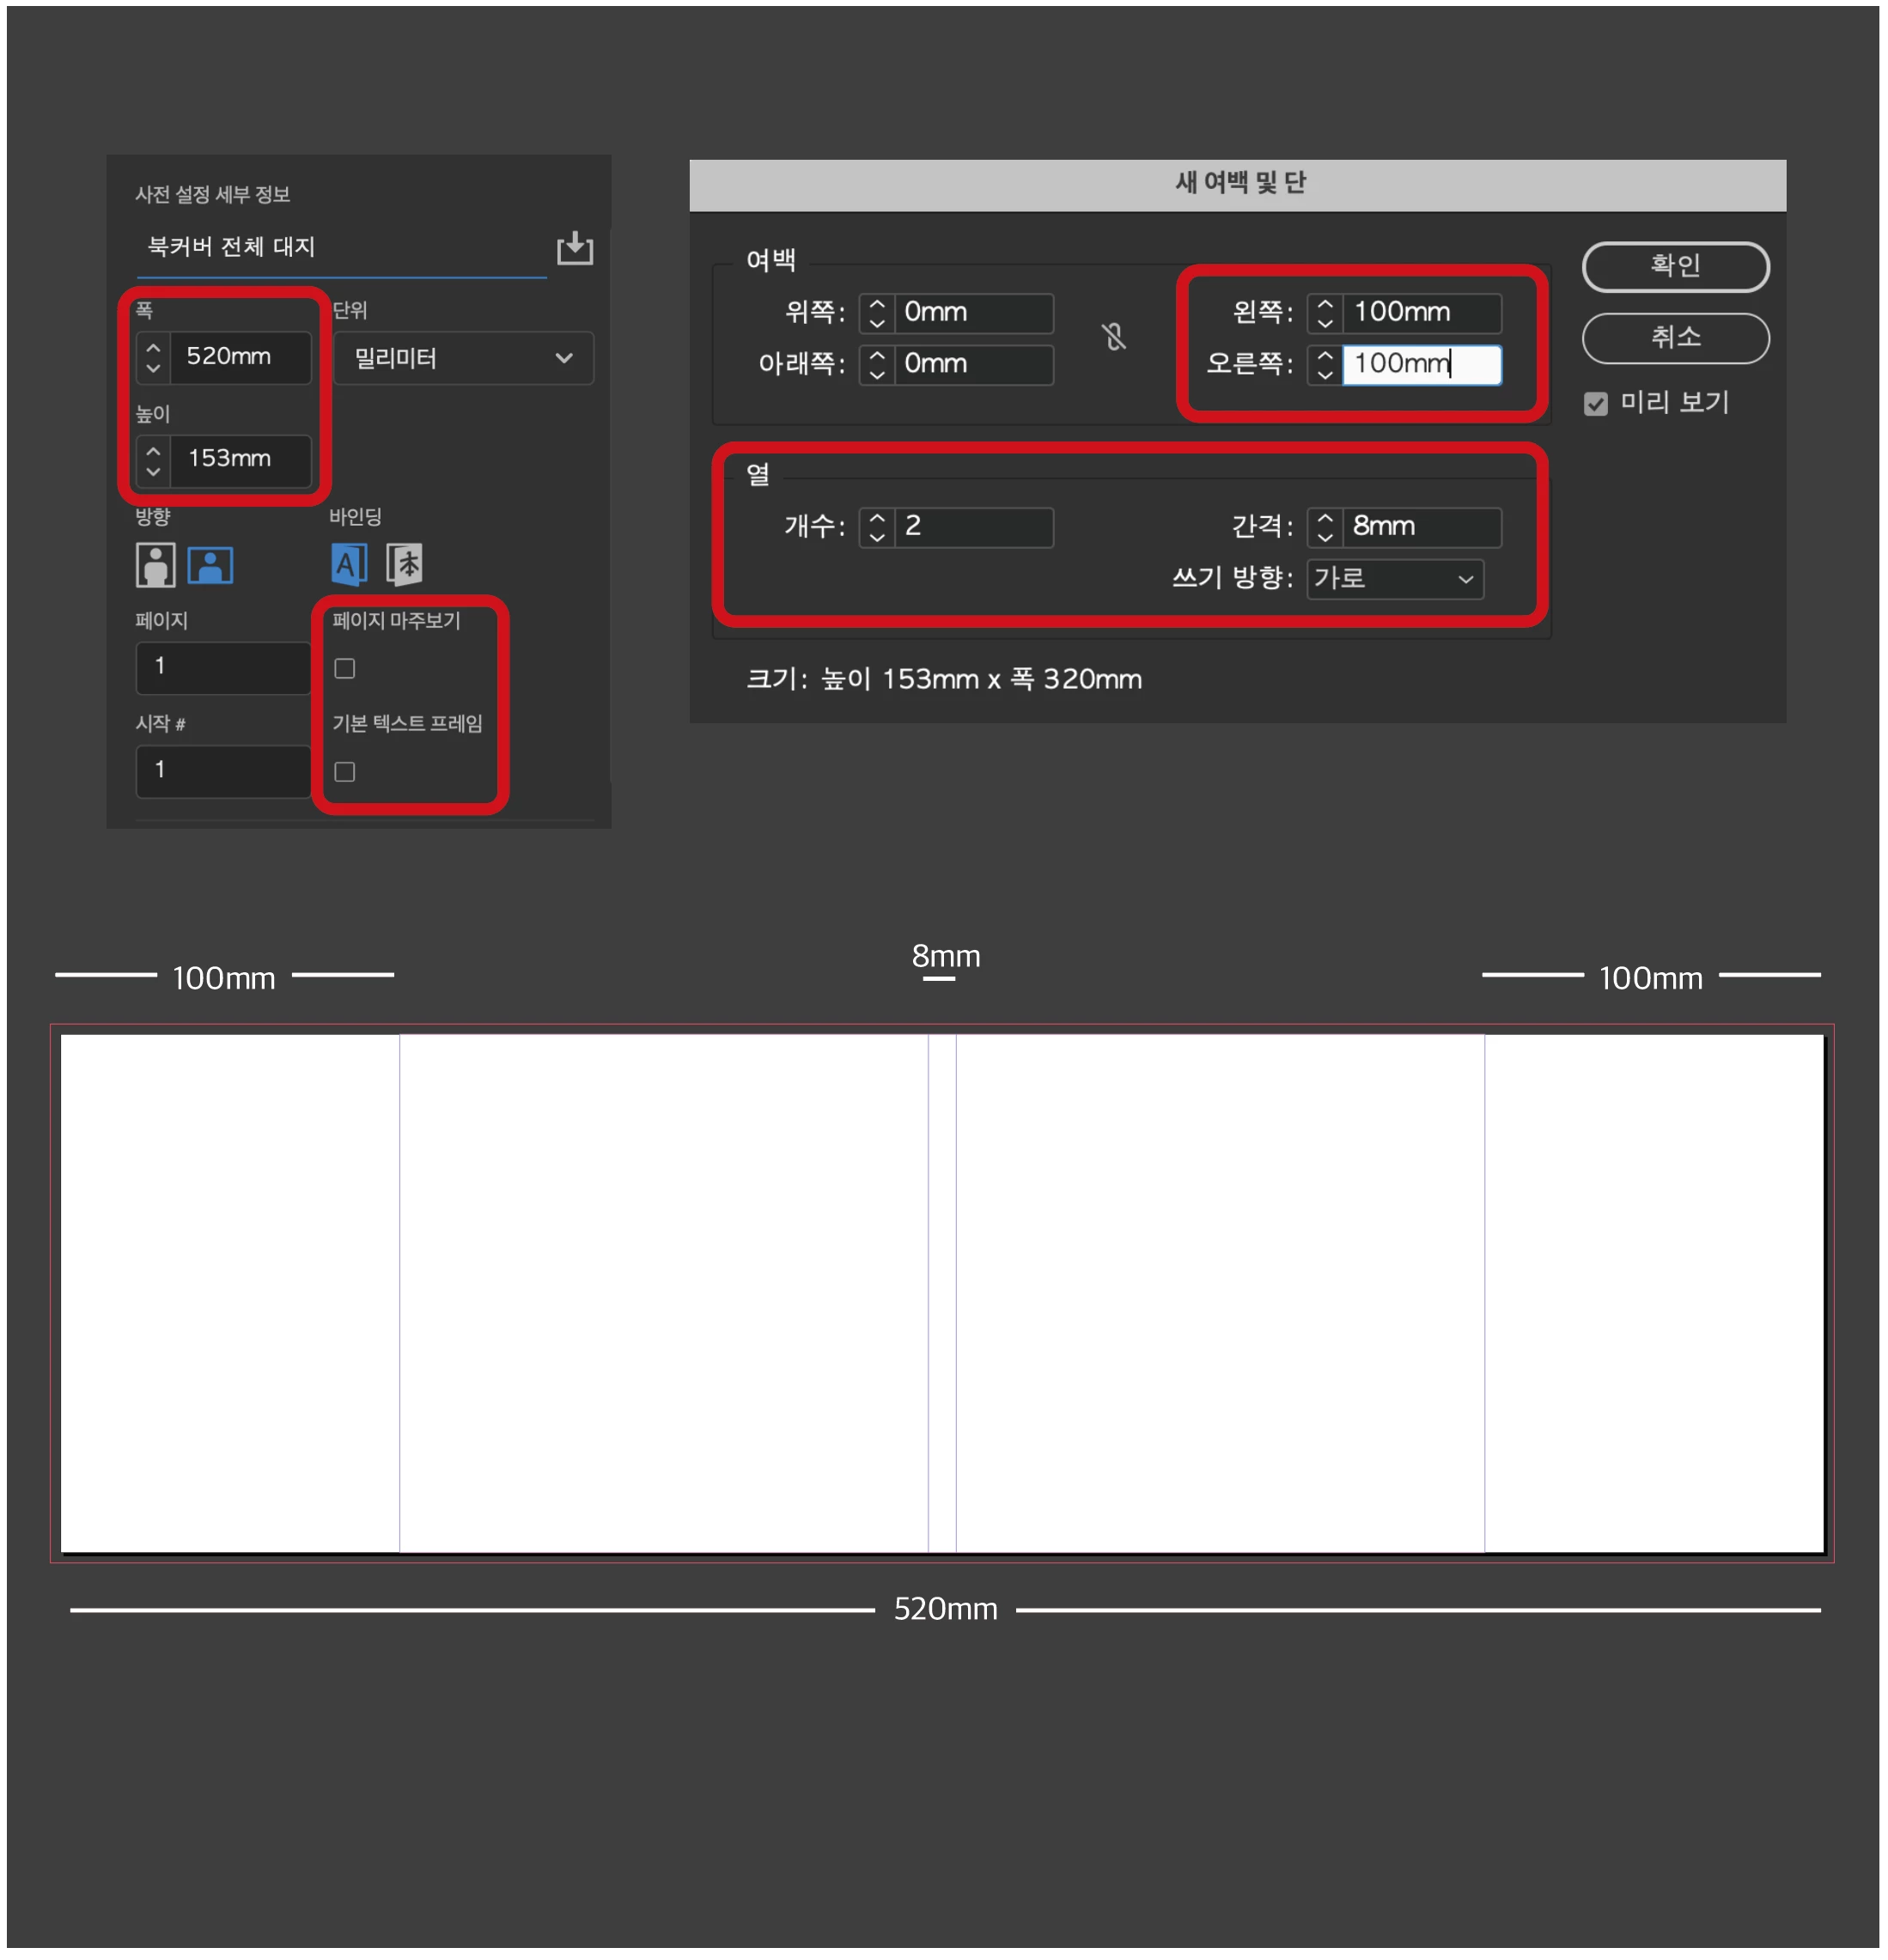The width and height of the screenshot is (1888, 1960).
Task: Select landscape orientation icon
Action: tap(210, 565)
